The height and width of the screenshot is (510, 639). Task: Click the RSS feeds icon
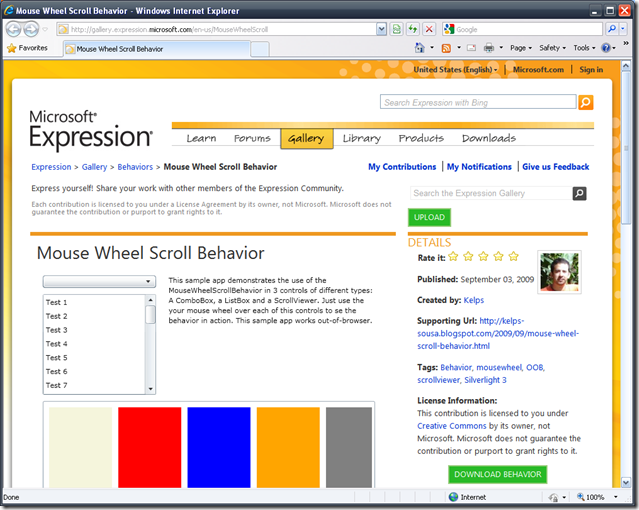pos(447,48)
